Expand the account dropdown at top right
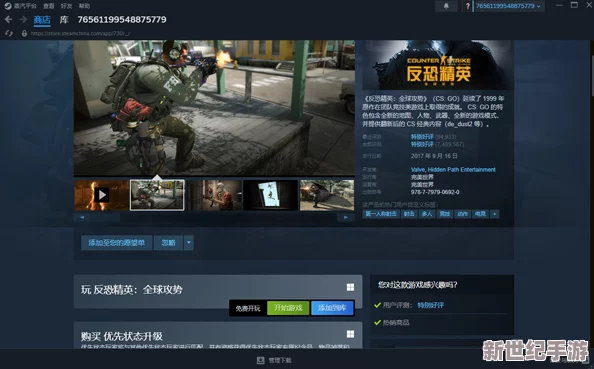This screenshot has width=594, height=369. 509,6
